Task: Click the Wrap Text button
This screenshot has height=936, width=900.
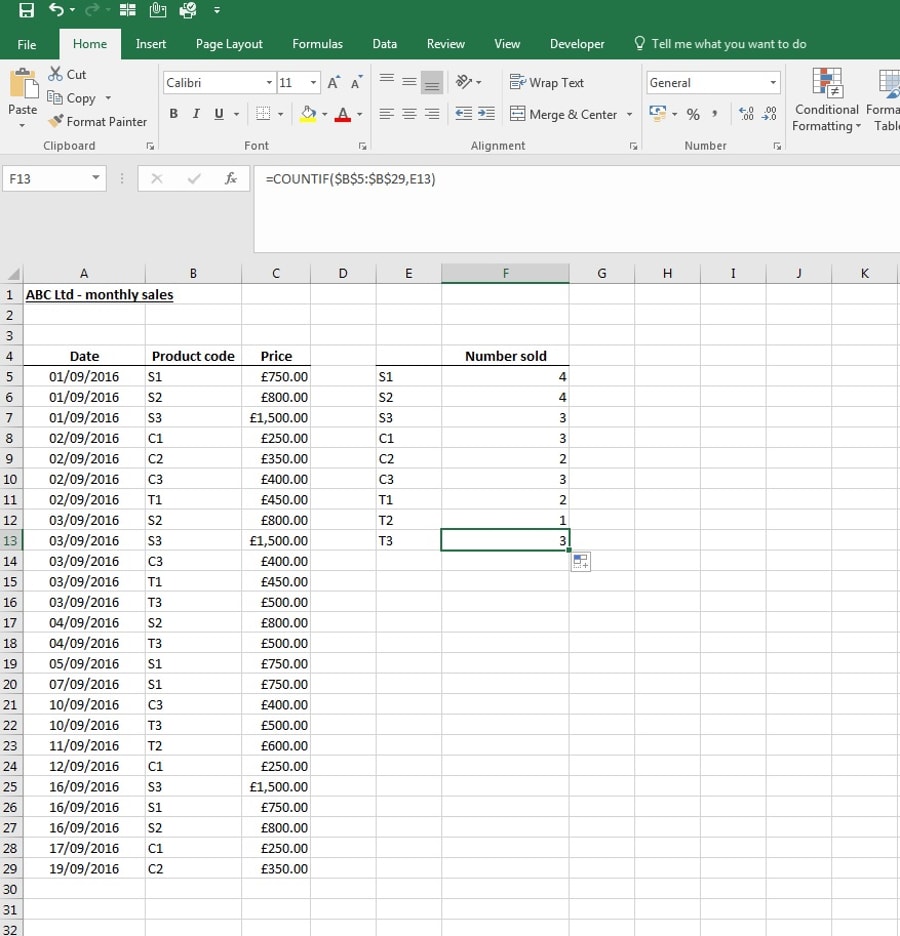Action: tap(547, 82)
